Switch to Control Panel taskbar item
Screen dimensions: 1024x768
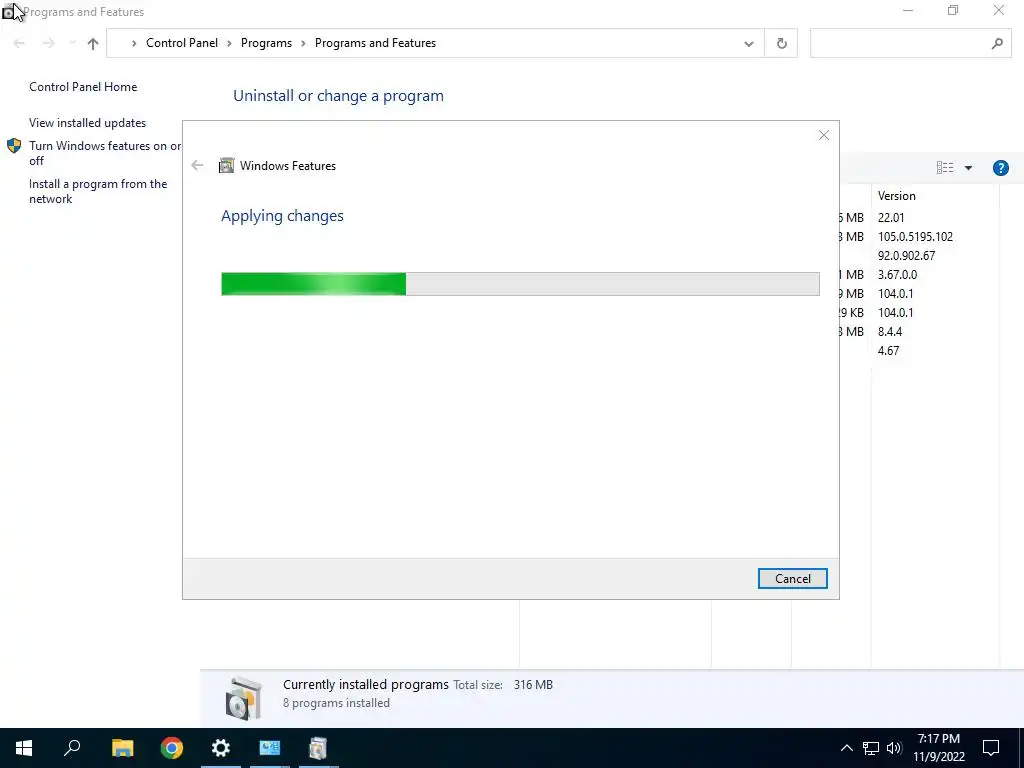tap(270, 748)
